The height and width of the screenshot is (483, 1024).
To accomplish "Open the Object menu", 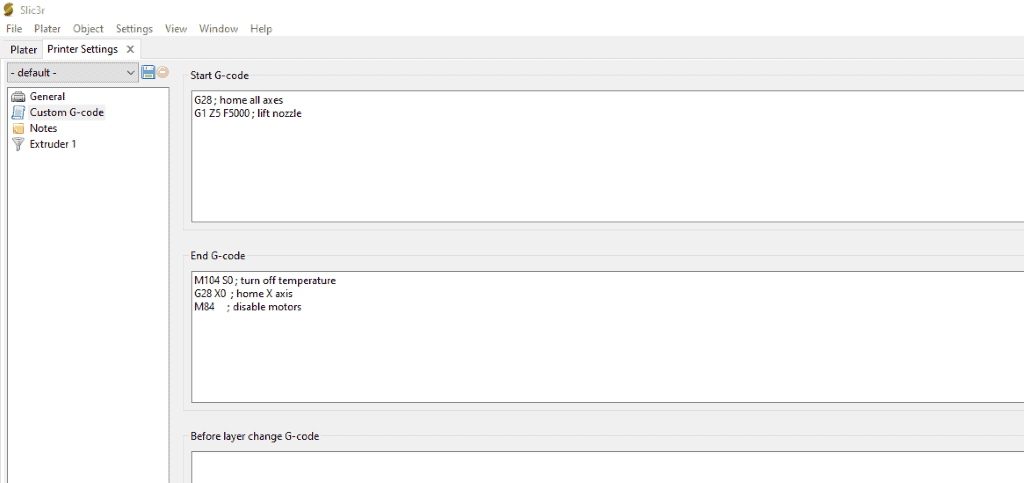I will pyautogui.click(x=88, y=29).
